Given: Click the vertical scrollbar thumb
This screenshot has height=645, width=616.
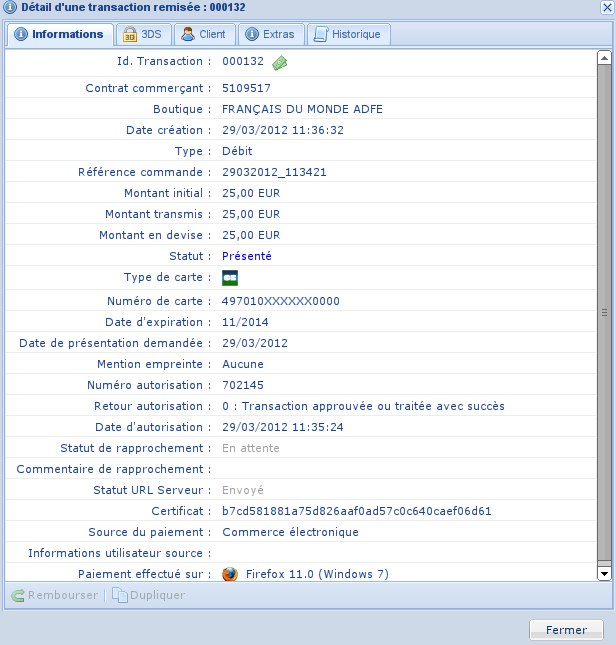Looking at the screenshot, I should coord(604,312).
